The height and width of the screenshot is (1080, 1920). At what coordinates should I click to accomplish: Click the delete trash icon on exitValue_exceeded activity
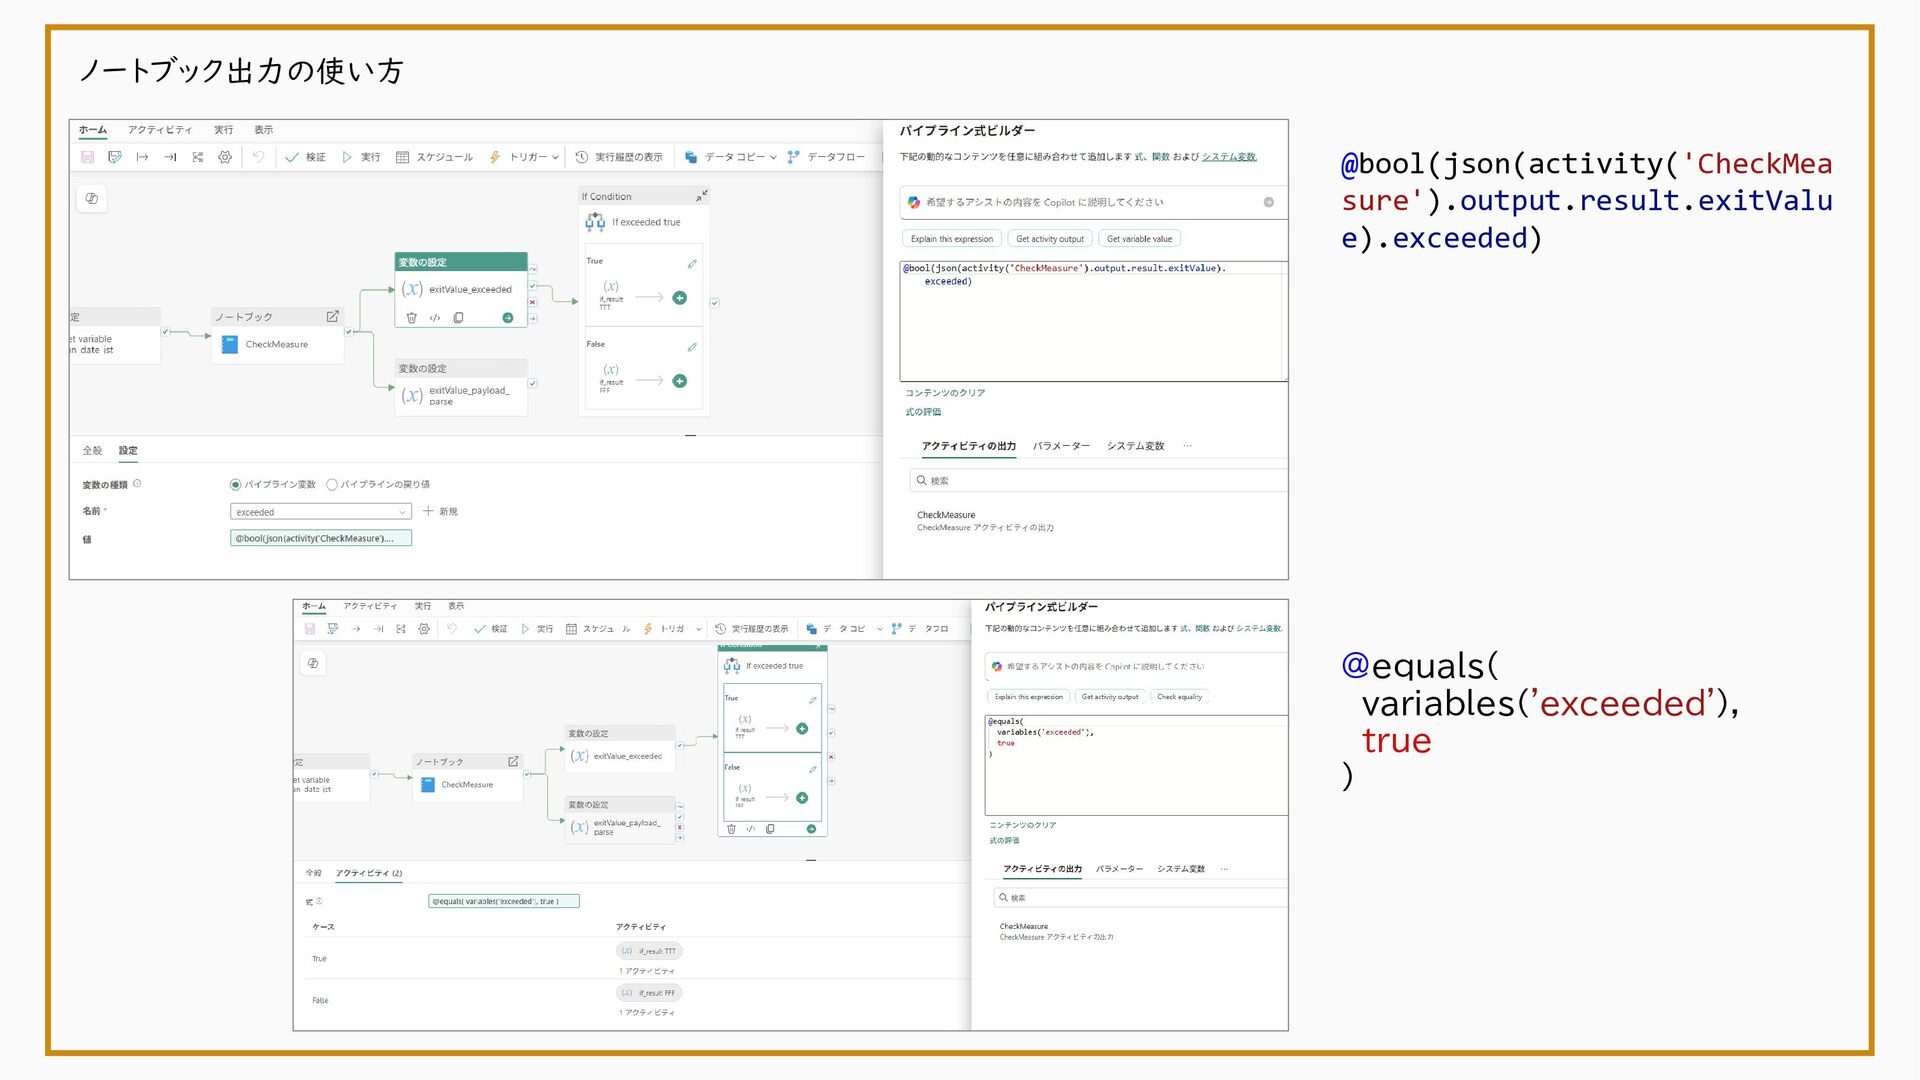point(411,318)
